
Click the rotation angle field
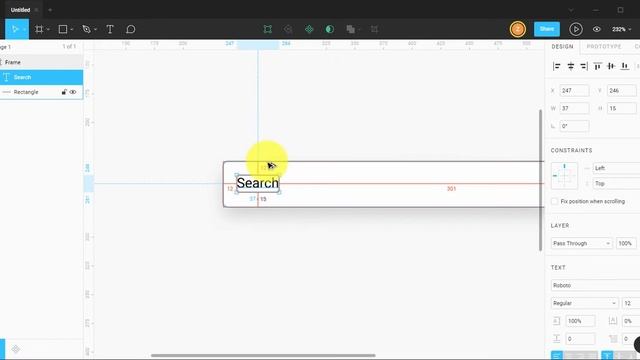574,126
